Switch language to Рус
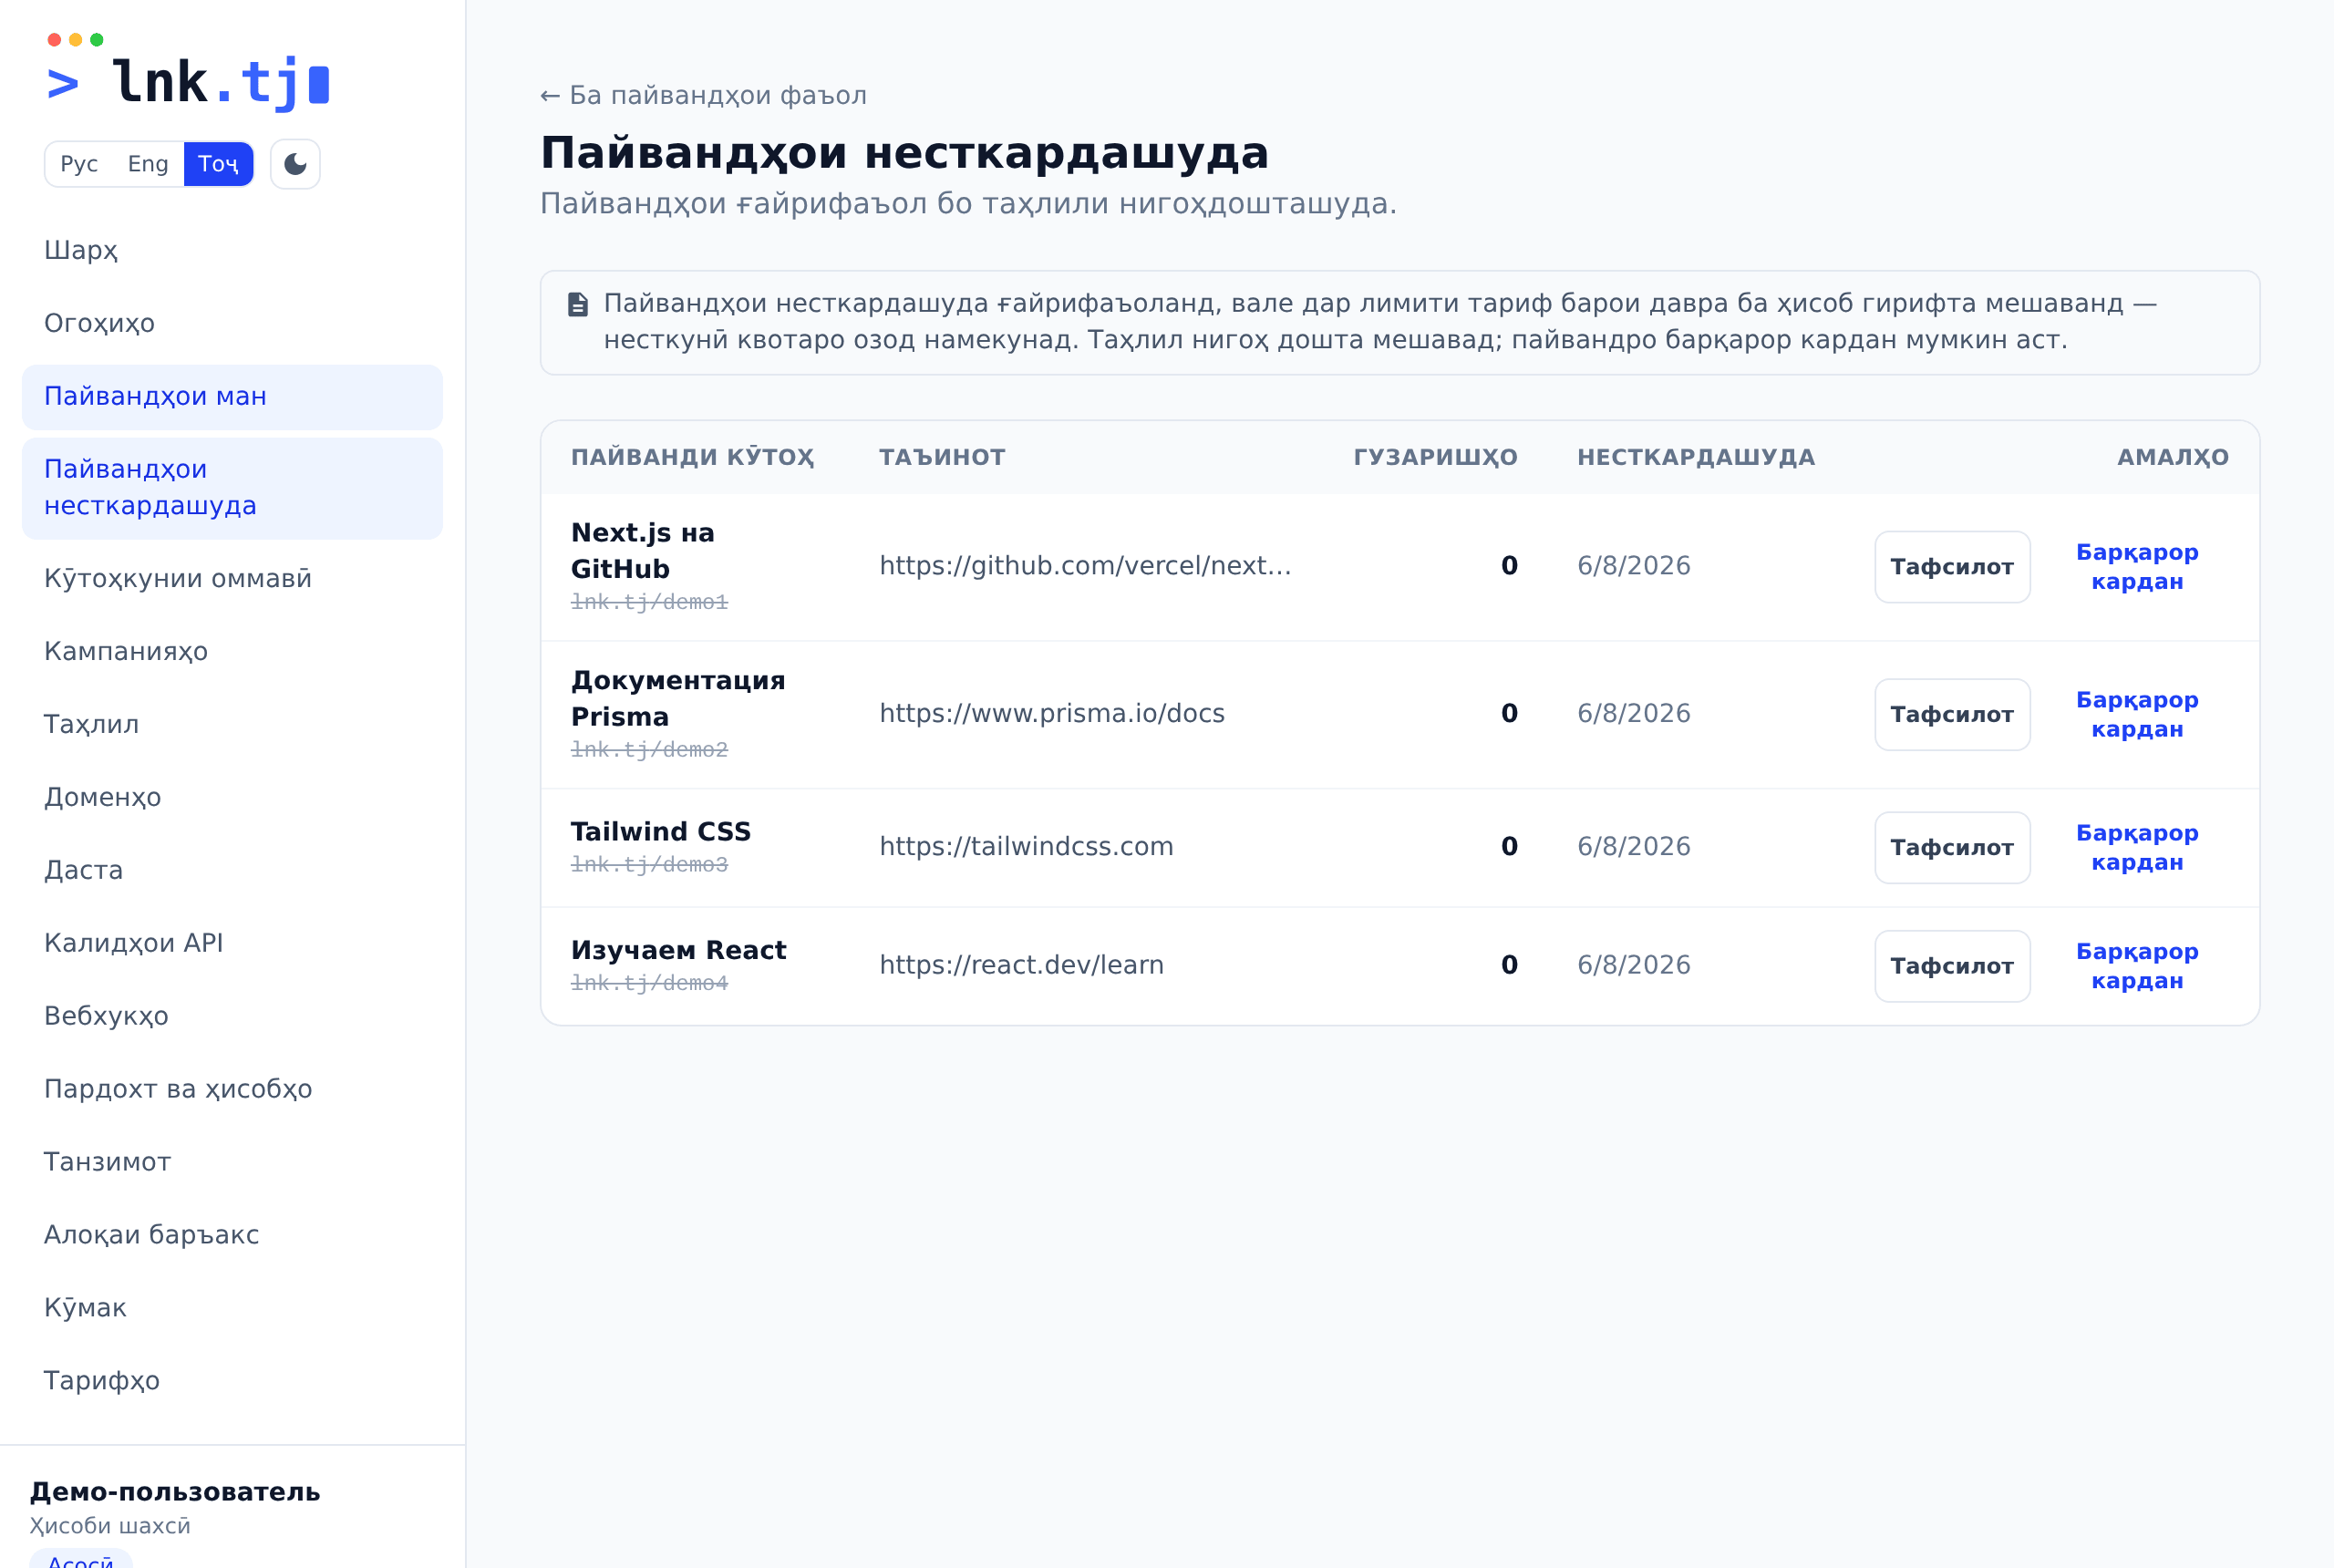 [x=79, y=164]
